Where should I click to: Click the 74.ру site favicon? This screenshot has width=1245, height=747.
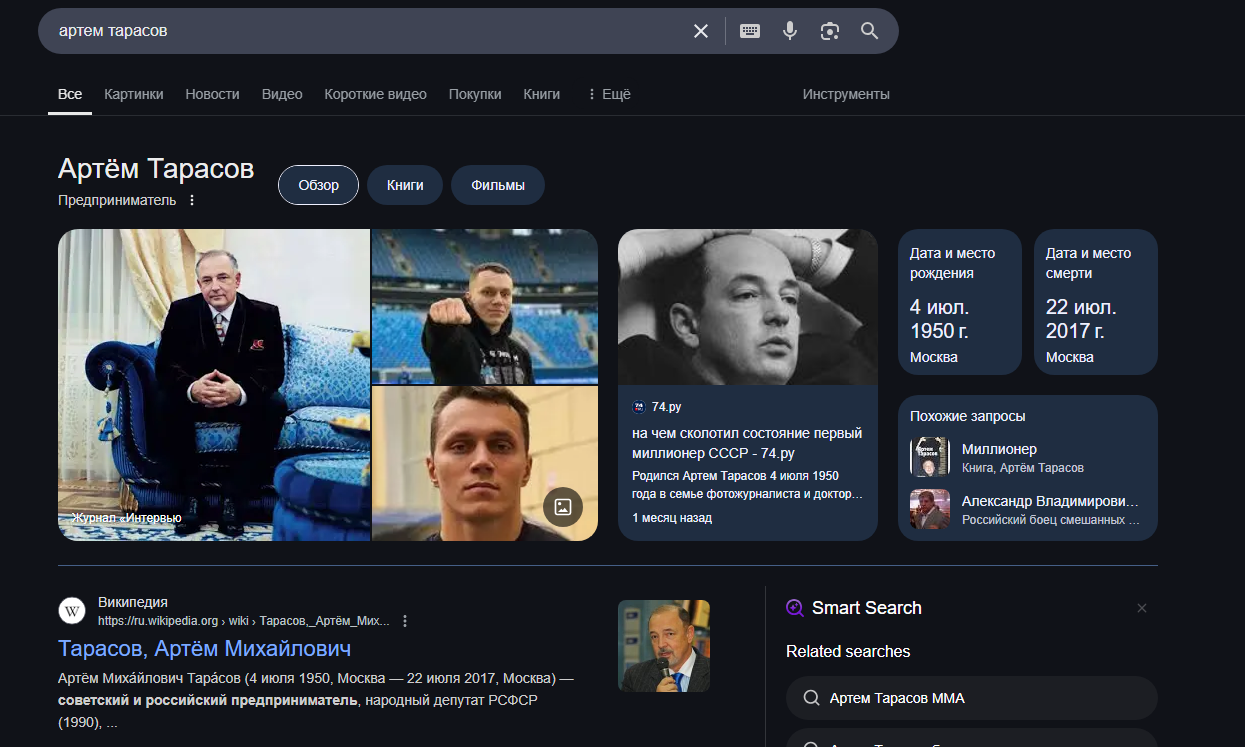coord(639,407)
